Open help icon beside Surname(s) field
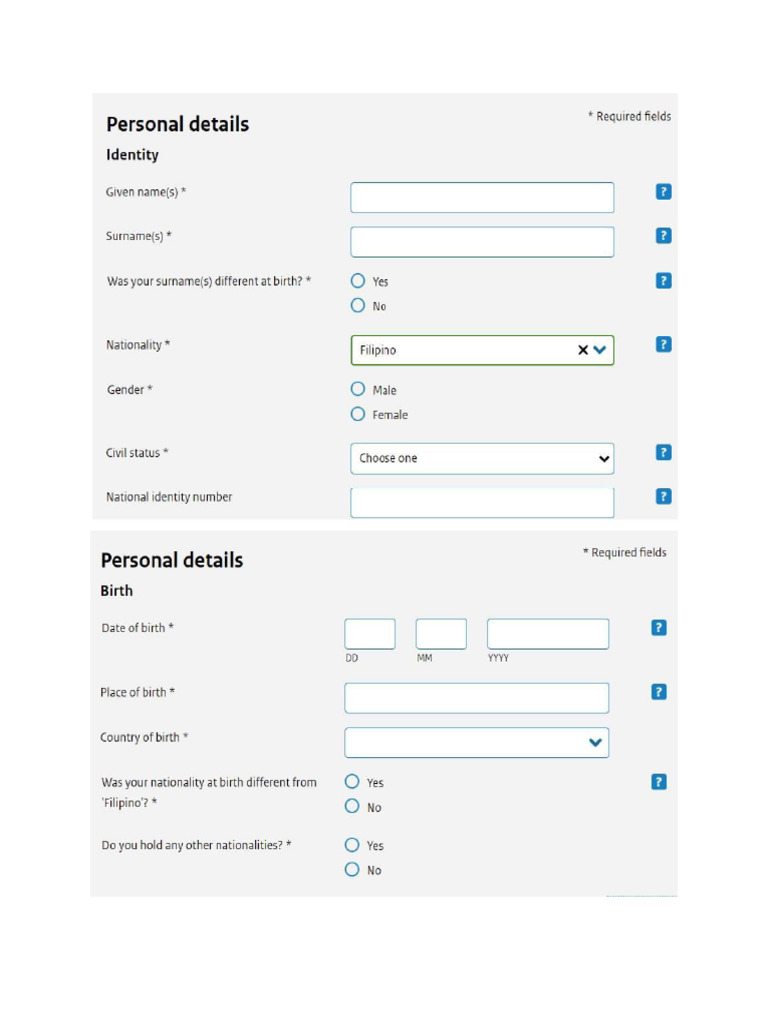 tap(663, 236)
